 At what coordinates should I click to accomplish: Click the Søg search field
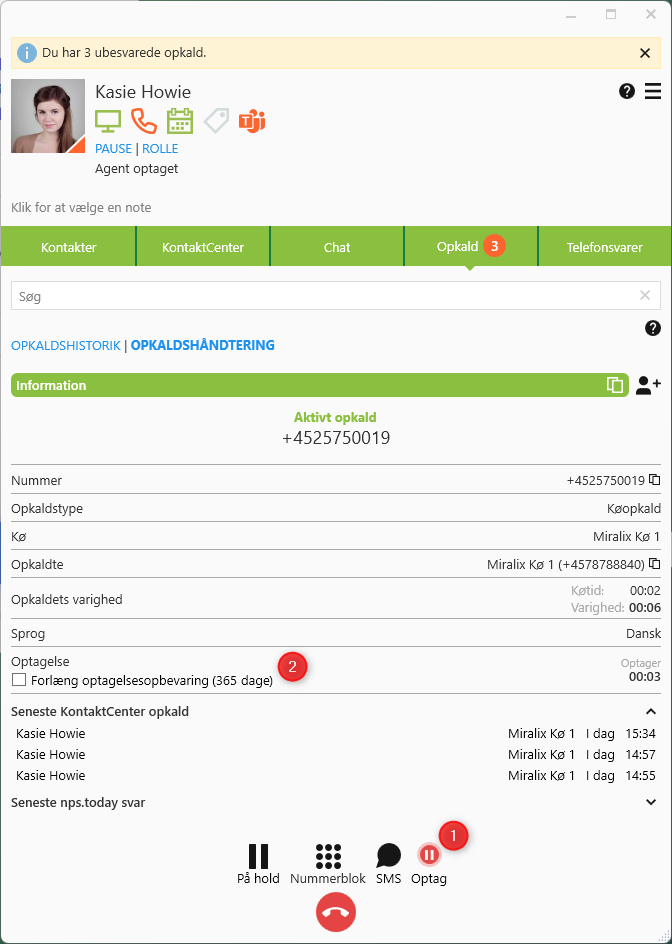336,296
